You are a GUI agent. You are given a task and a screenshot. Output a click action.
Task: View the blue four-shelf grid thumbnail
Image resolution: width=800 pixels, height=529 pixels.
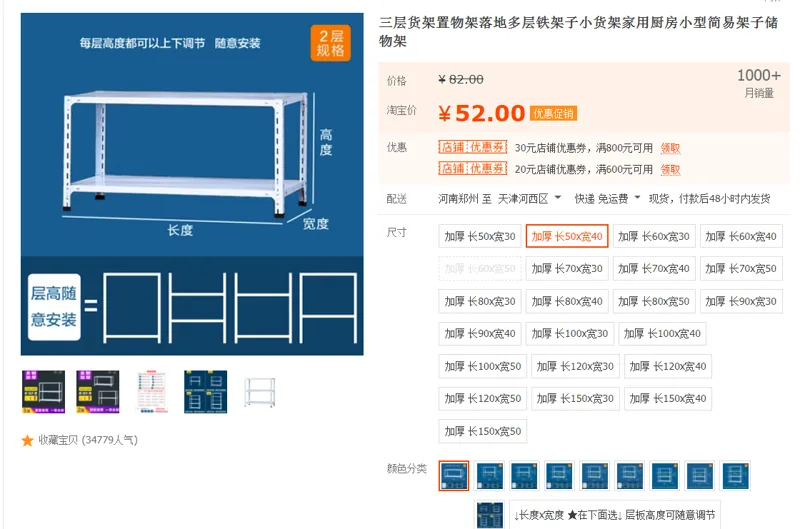coord(206,392)
